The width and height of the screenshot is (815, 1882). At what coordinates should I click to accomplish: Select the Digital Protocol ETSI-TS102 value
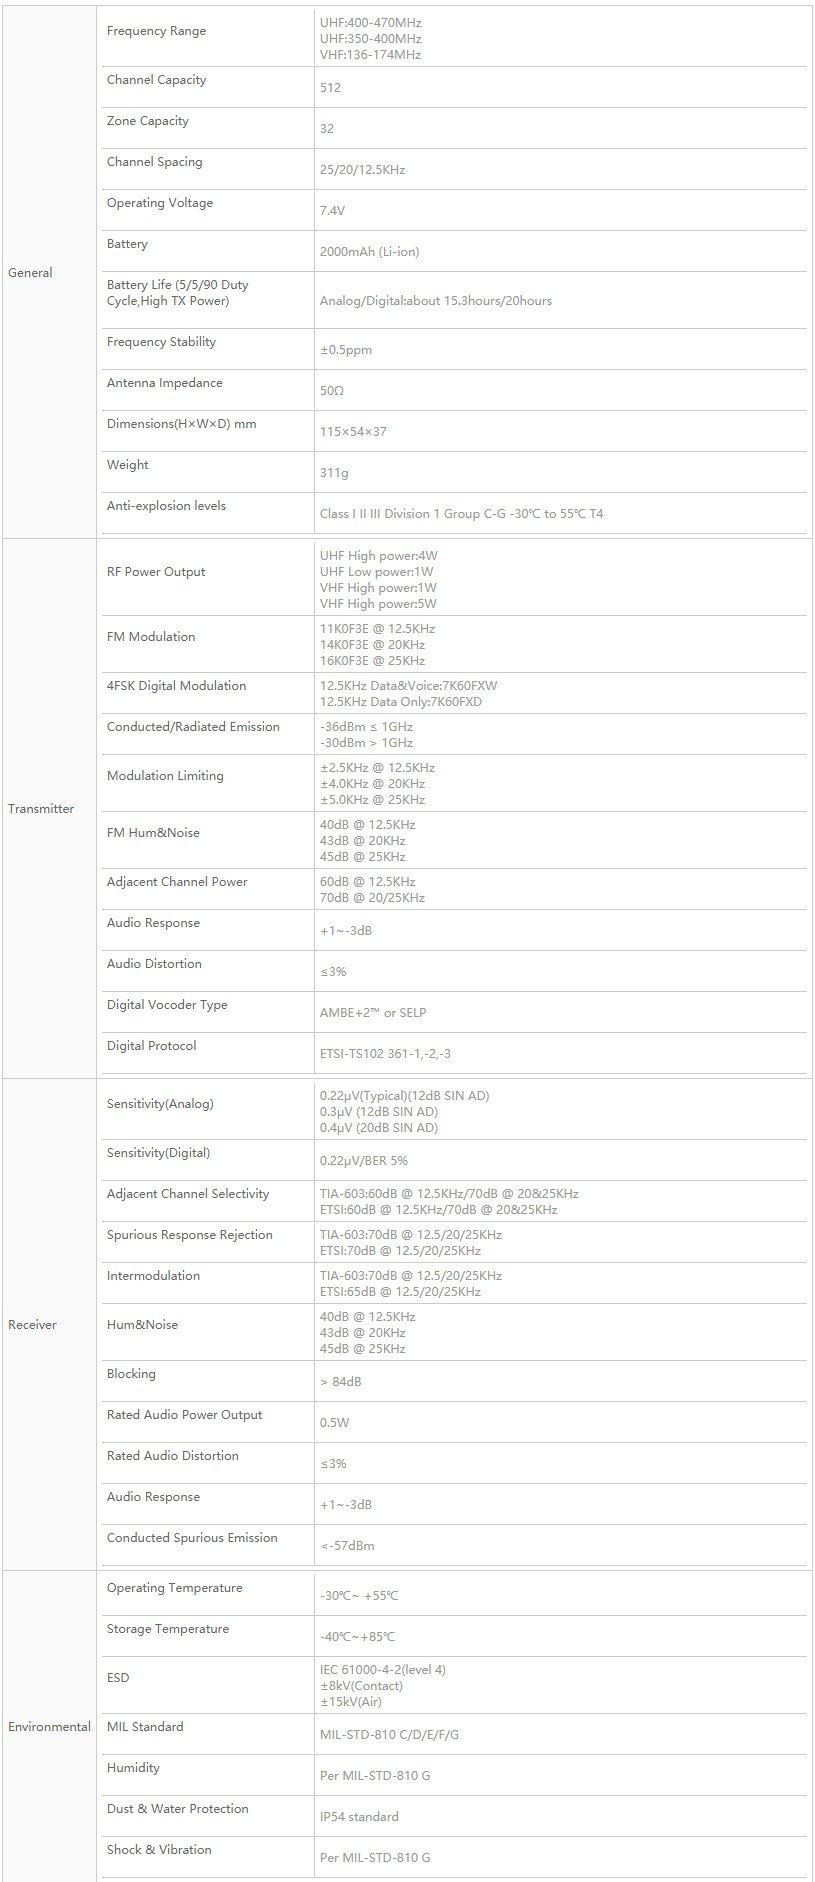click(x=385, y=1053)
